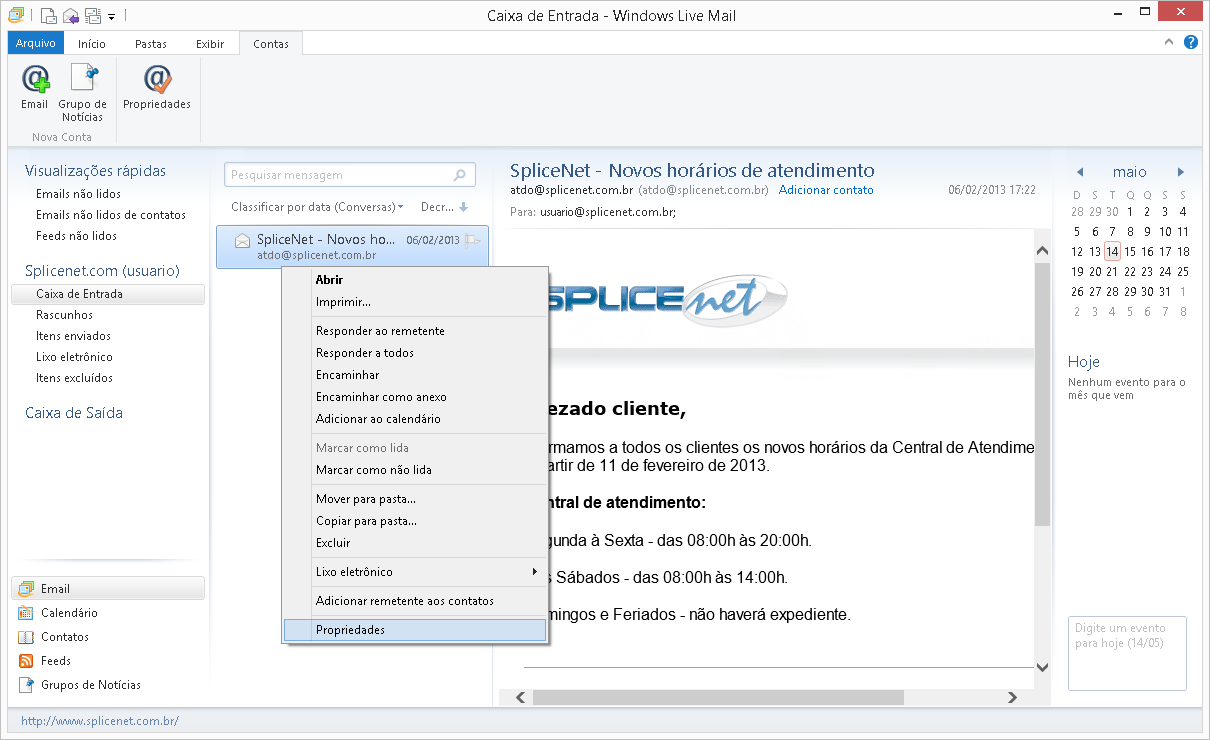Switch to the Exibir tab
The width and height of the screenshot is (1210, 740).
pos(210,44)
